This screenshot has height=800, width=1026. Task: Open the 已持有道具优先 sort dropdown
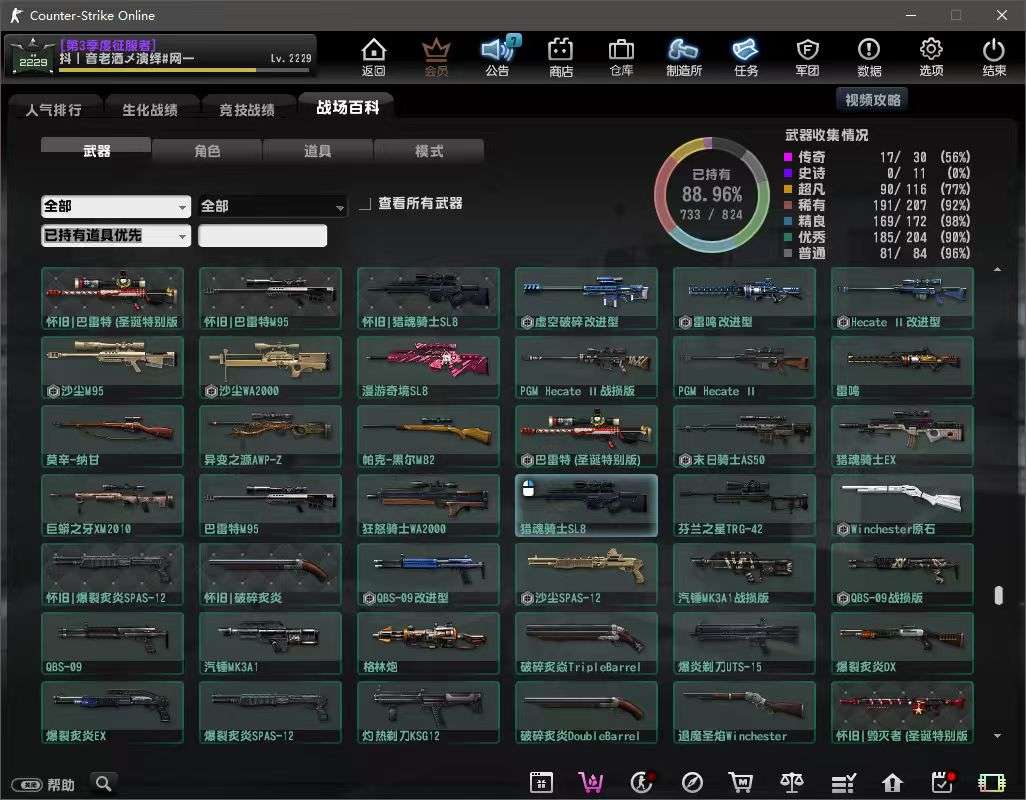coord(116,235)
